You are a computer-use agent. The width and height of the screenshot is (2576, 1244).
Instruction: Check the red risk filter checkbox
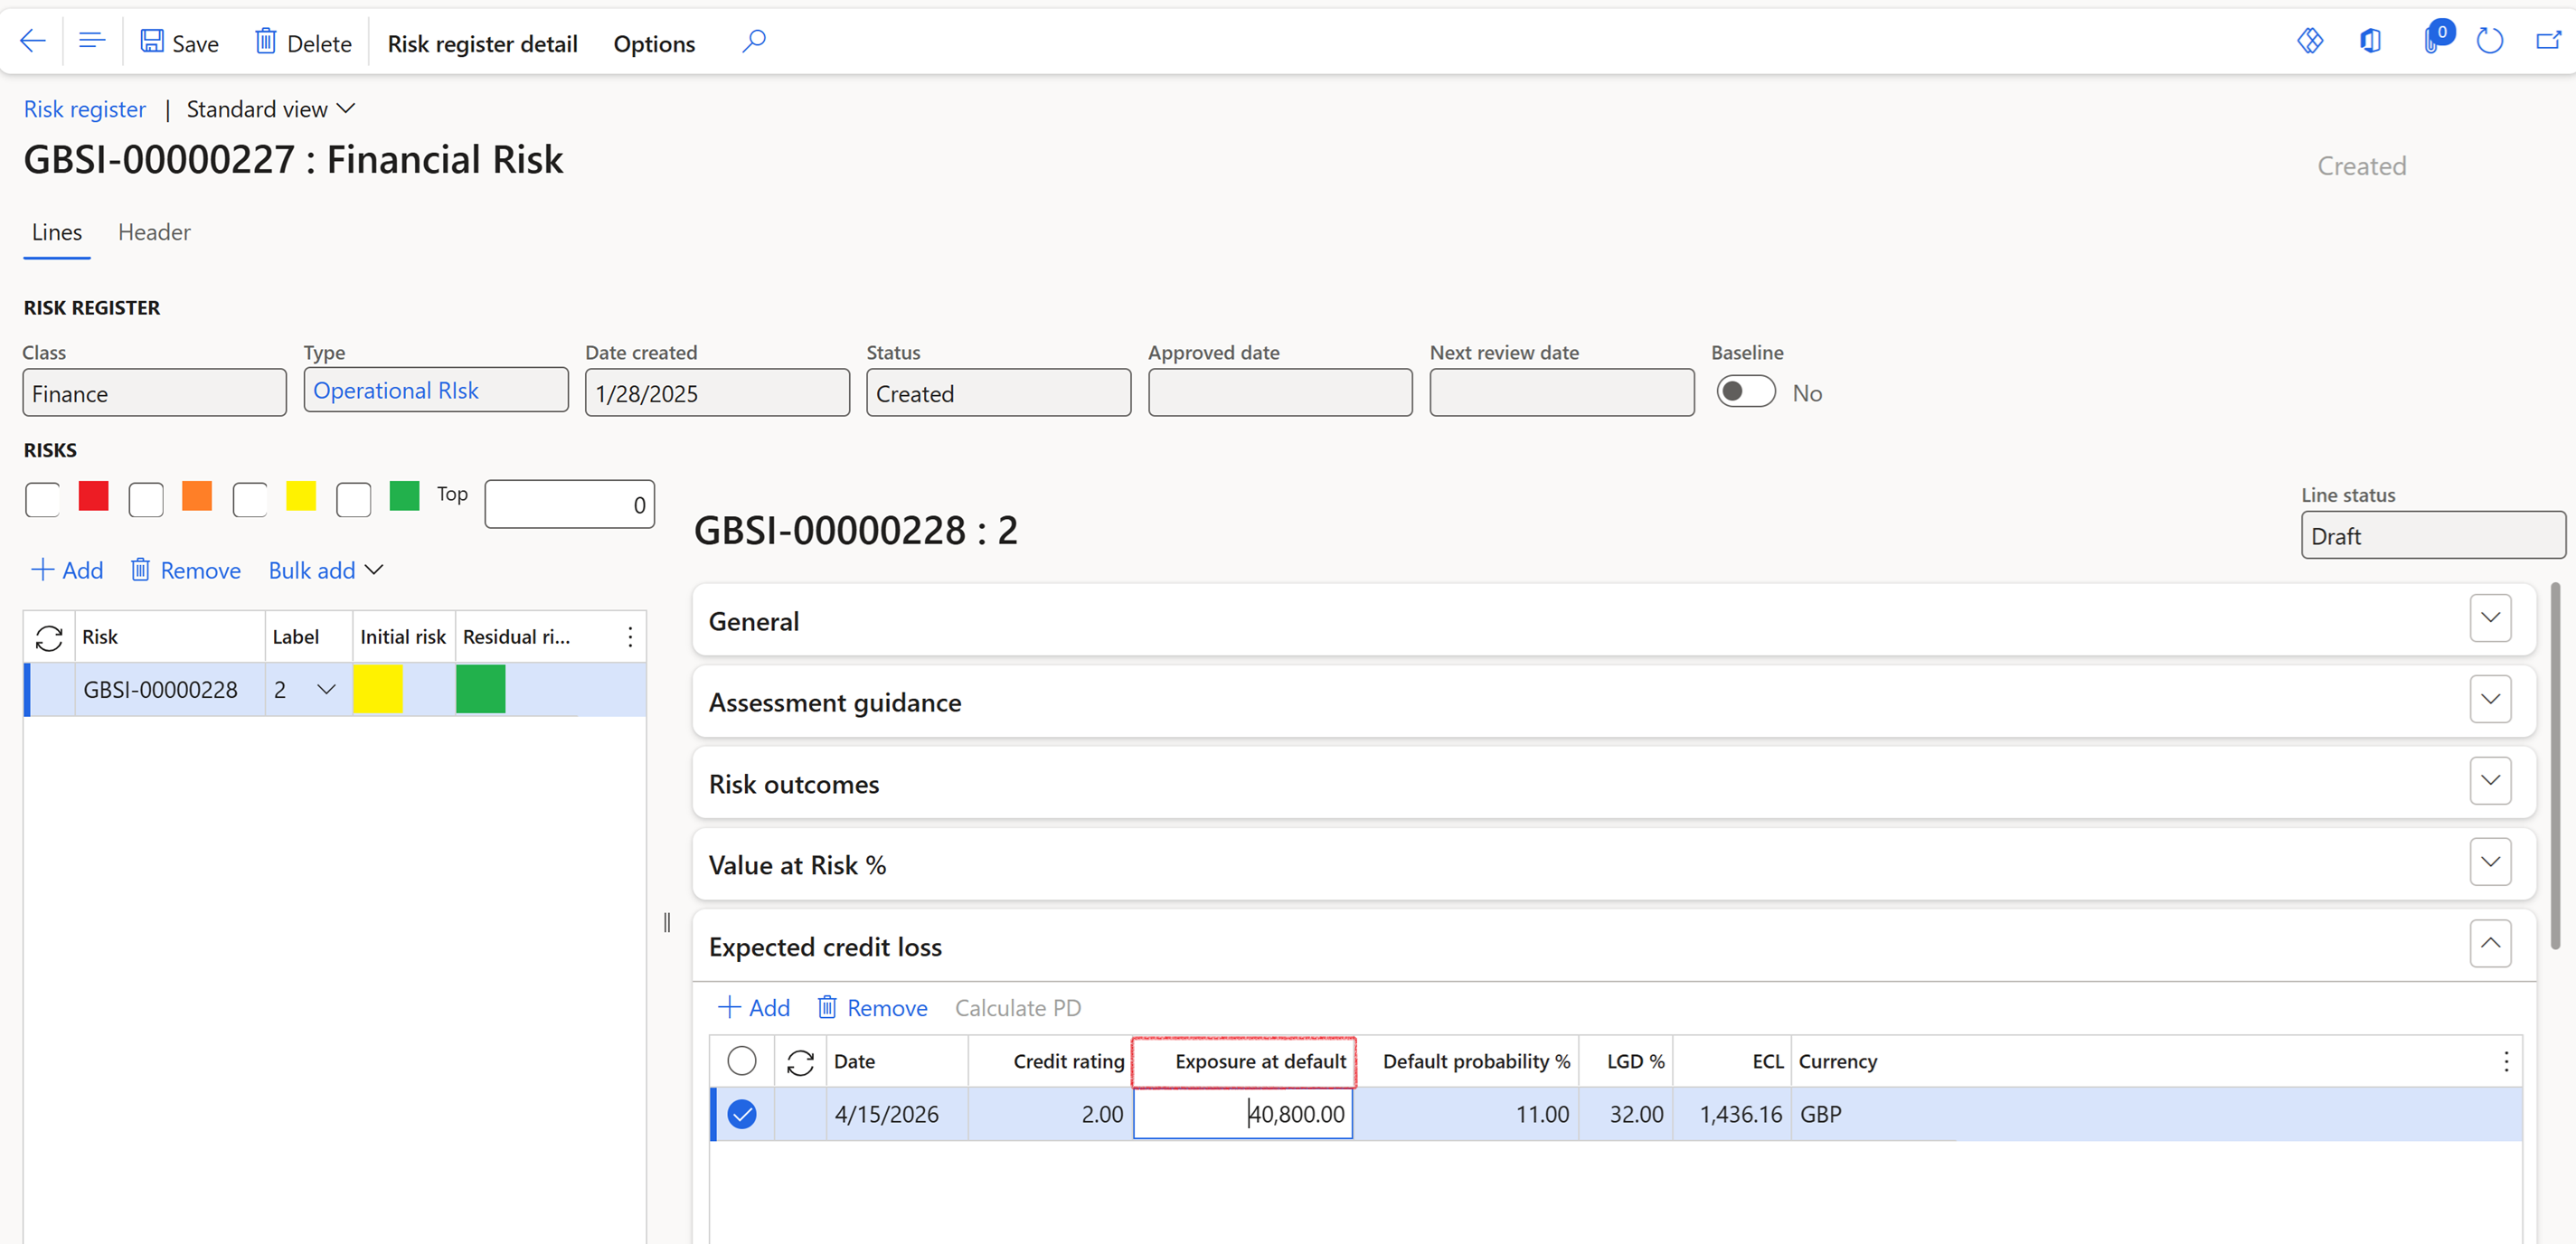point(43,499)
